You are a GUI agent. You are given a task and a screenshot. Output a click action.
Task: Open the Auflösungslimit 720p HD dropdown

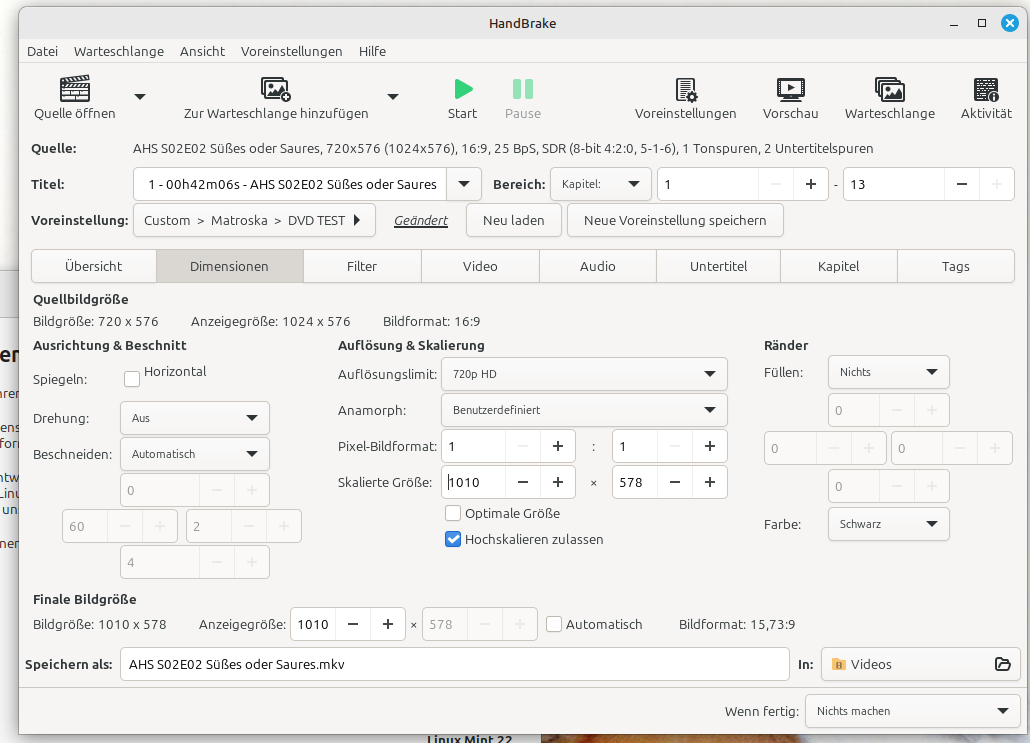click(584, 374)
